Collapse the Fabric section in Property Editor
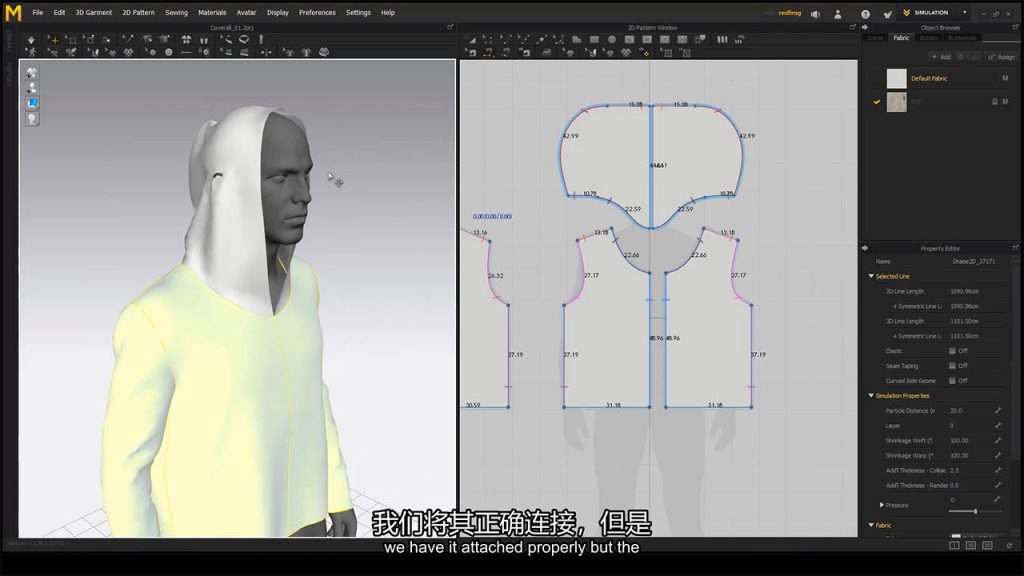Screen dimensions: 1024x576 click(x=871, y=525)
